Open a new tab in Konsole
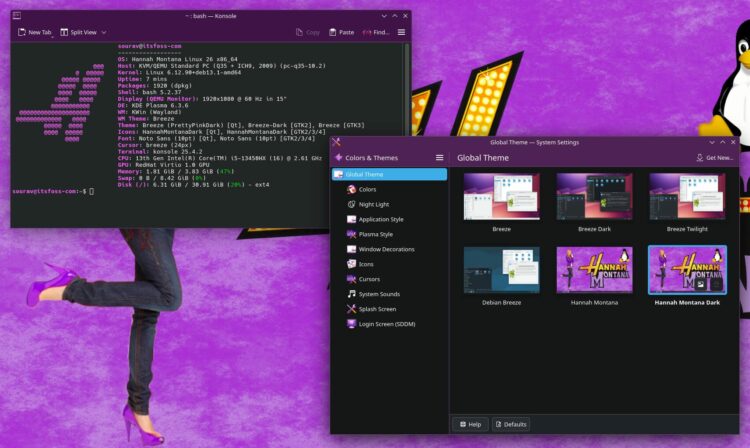 34,32
